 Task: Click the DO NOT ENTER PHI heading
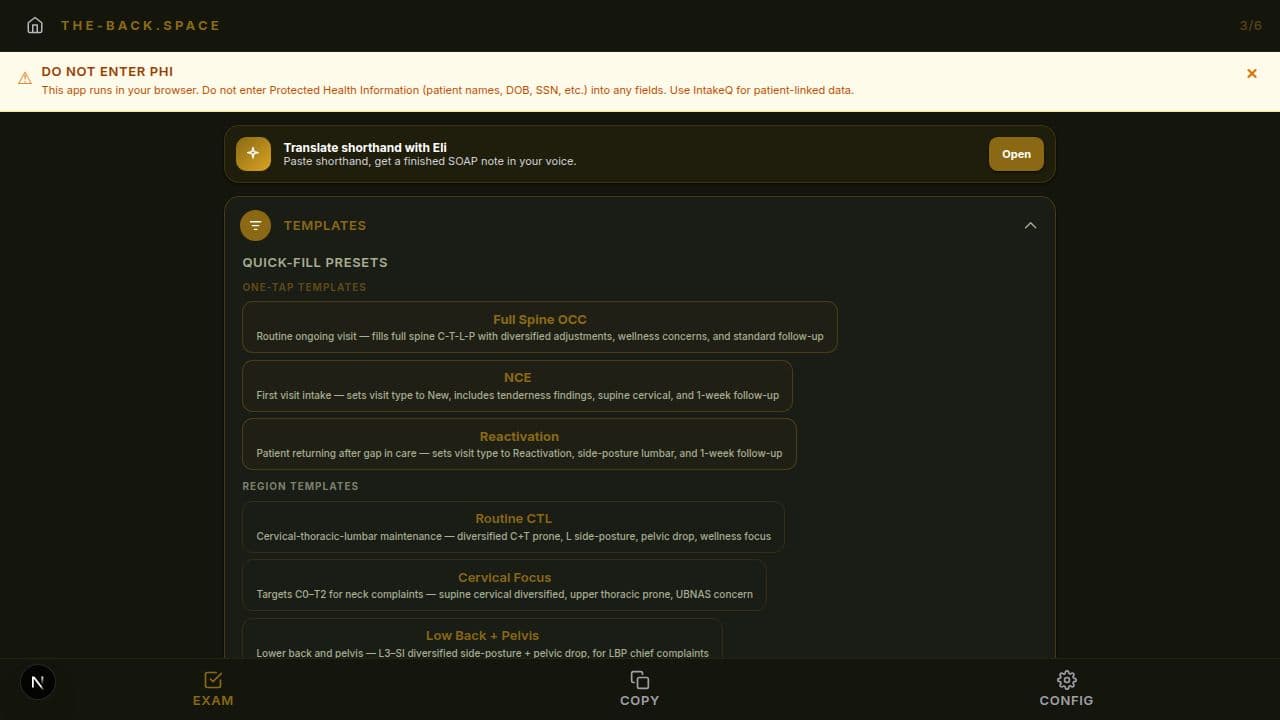coord(107,72)
